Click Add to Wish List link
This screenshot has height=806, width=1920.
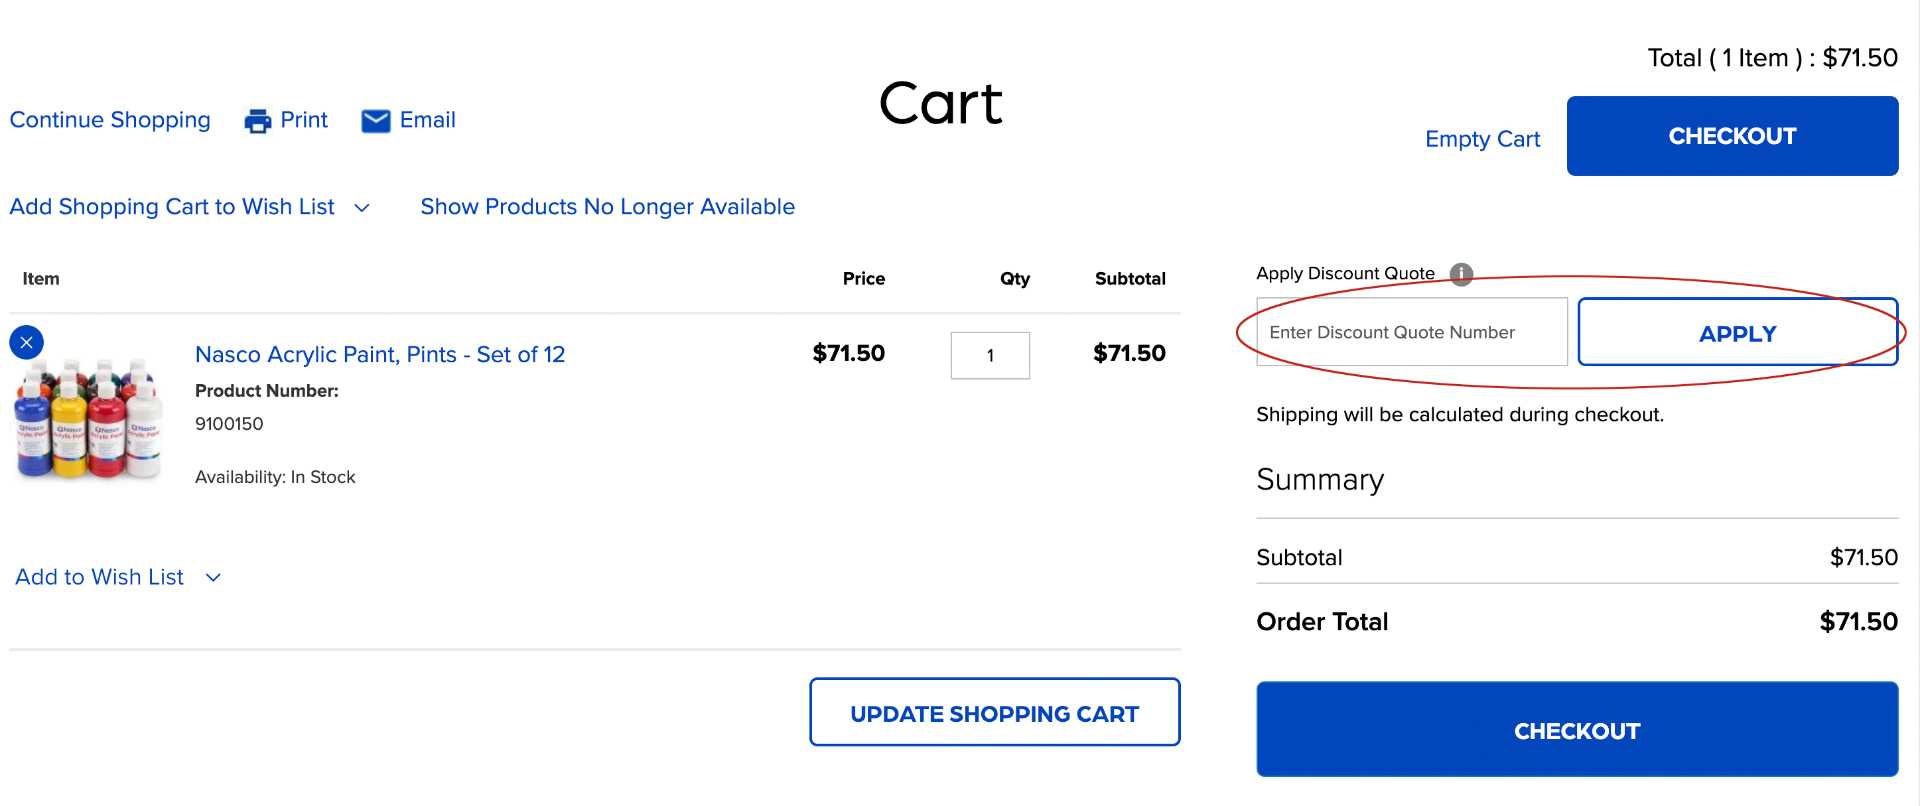(100, 577)
